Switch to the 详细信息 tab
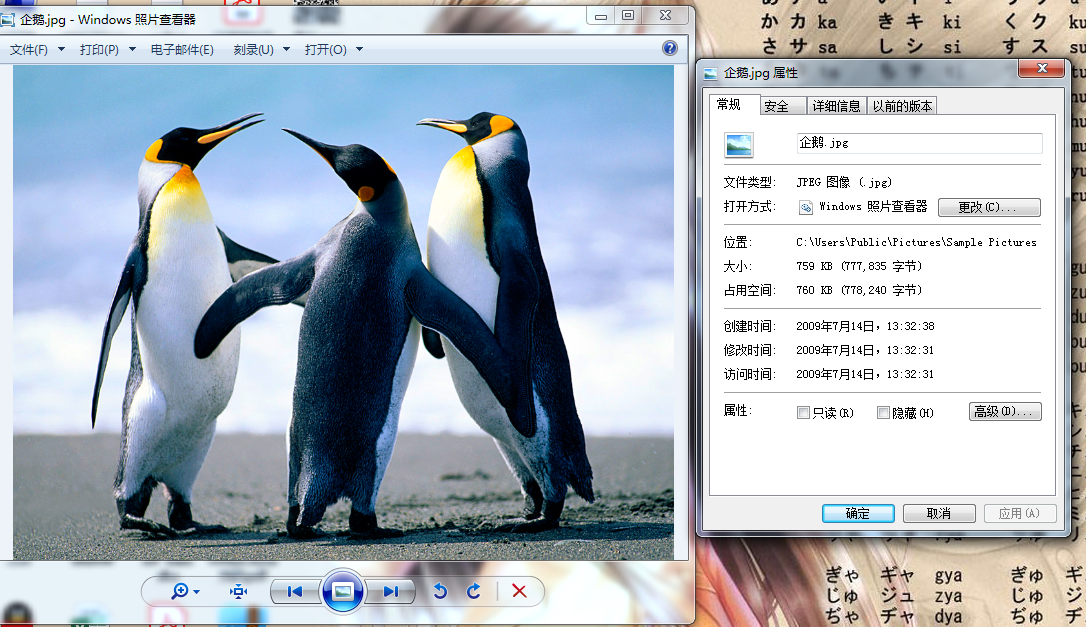Screen dimensions: 1086x627 pyautogui.click(x=836, y=106)
